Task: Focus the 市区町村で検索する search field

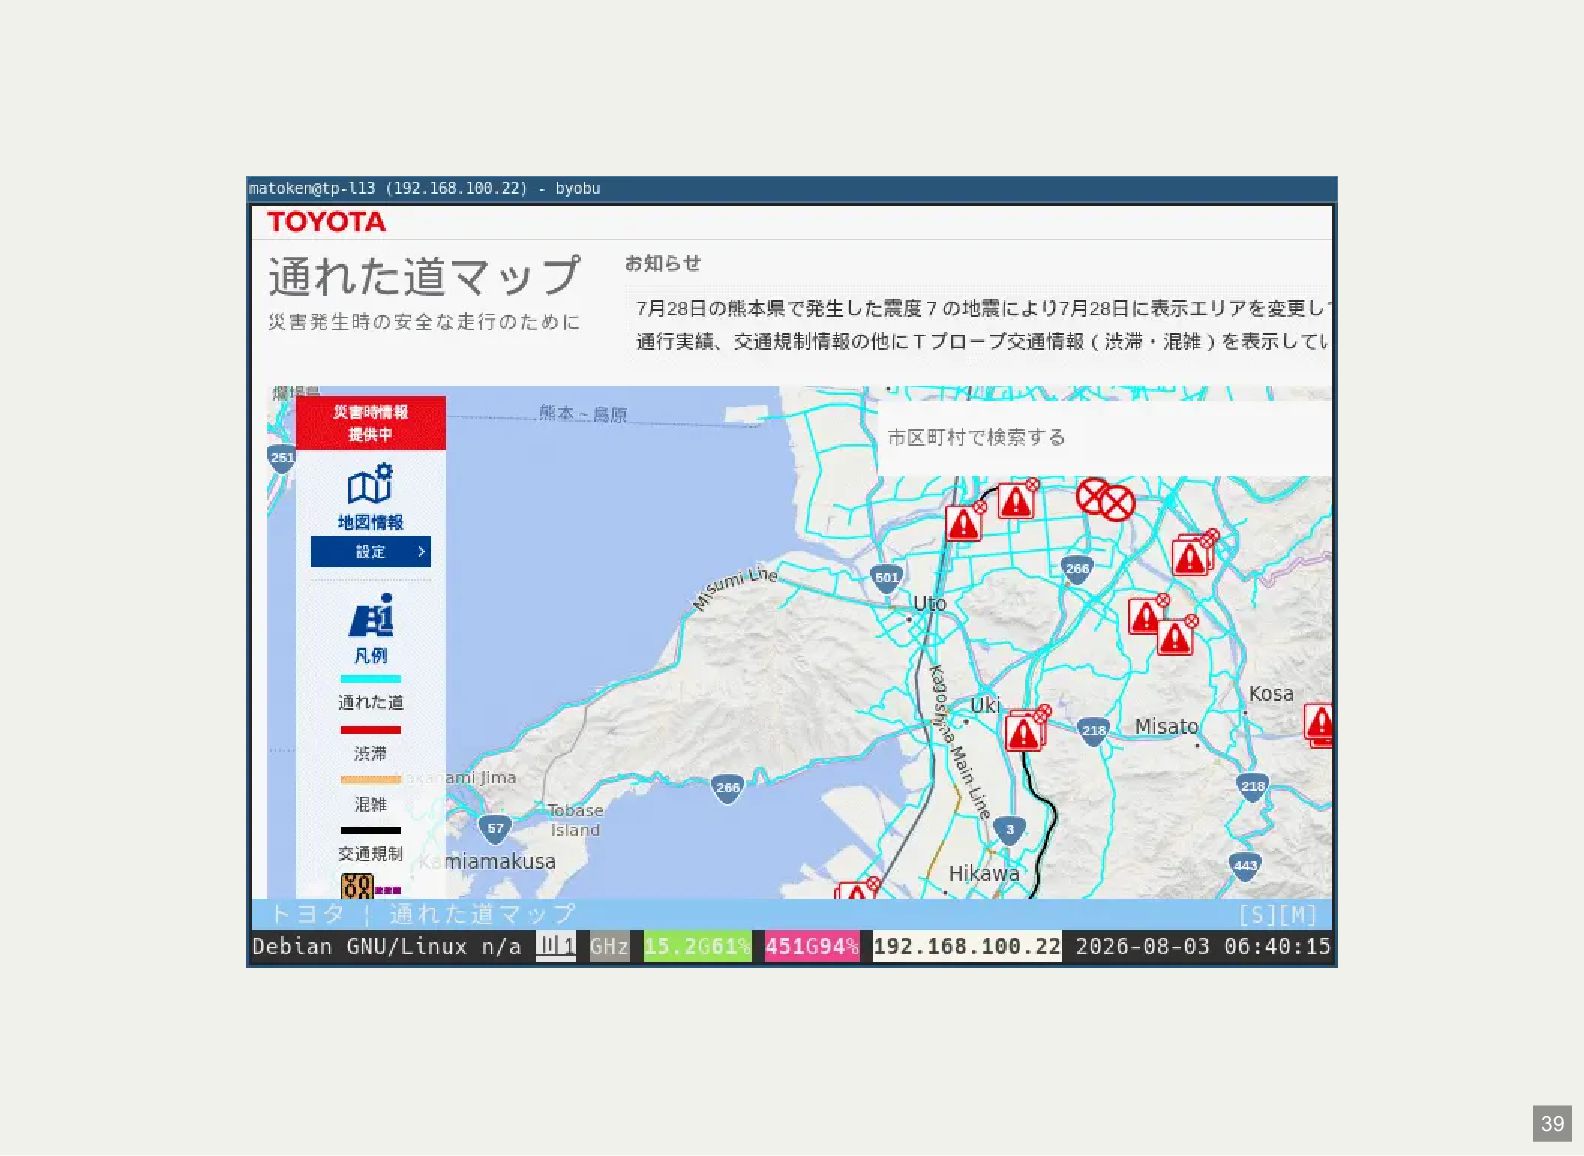Action: point(1105,438)
